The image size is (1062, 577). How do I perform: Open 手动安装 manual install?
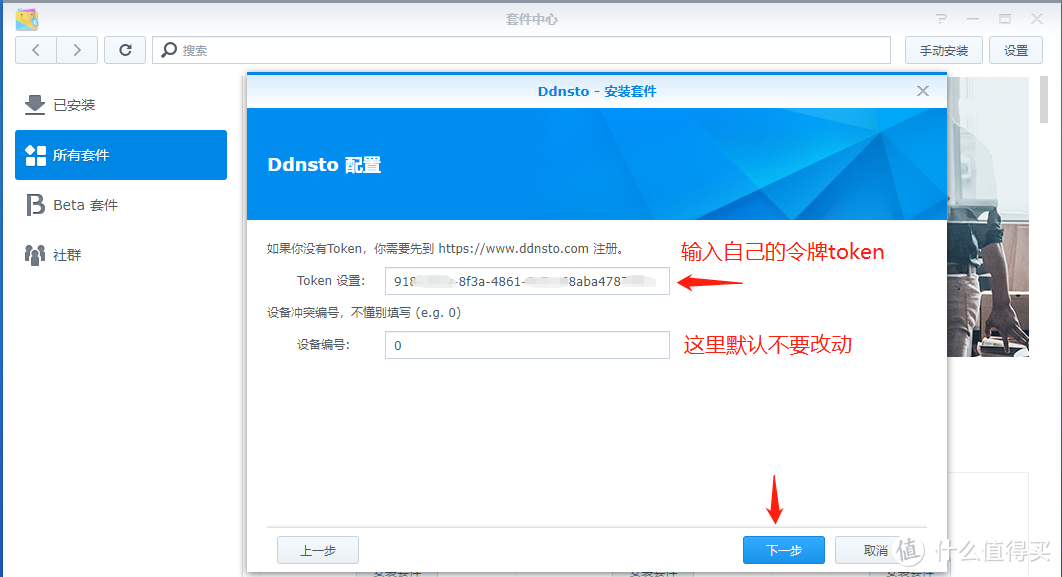pyautogui.click(x=943, y=51)
